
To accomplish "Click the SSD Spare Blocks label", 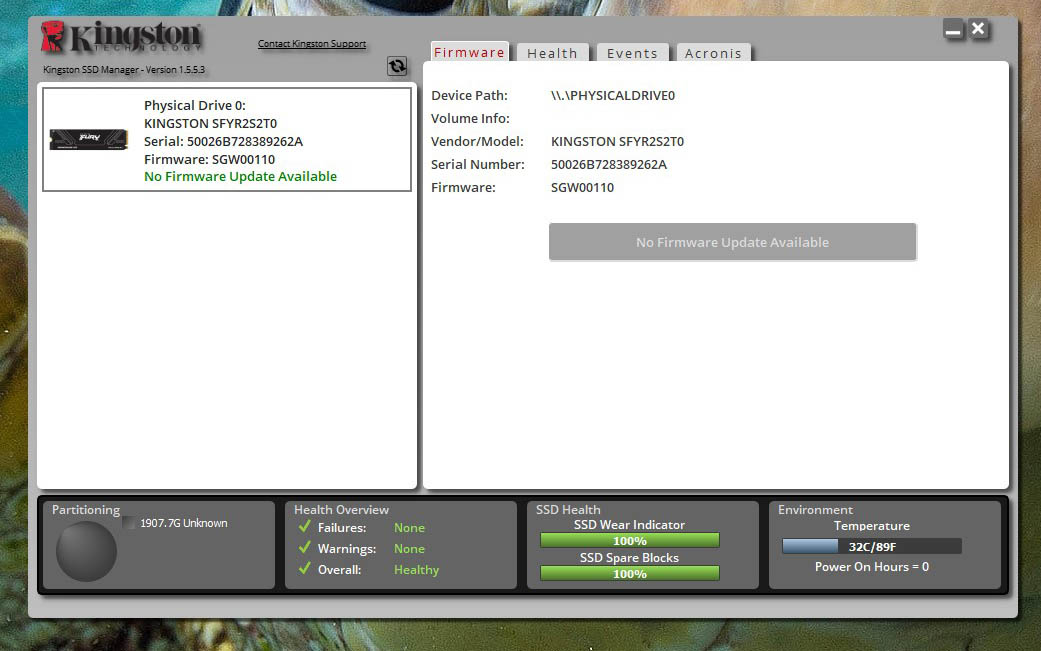I will [x=629, y=557].
